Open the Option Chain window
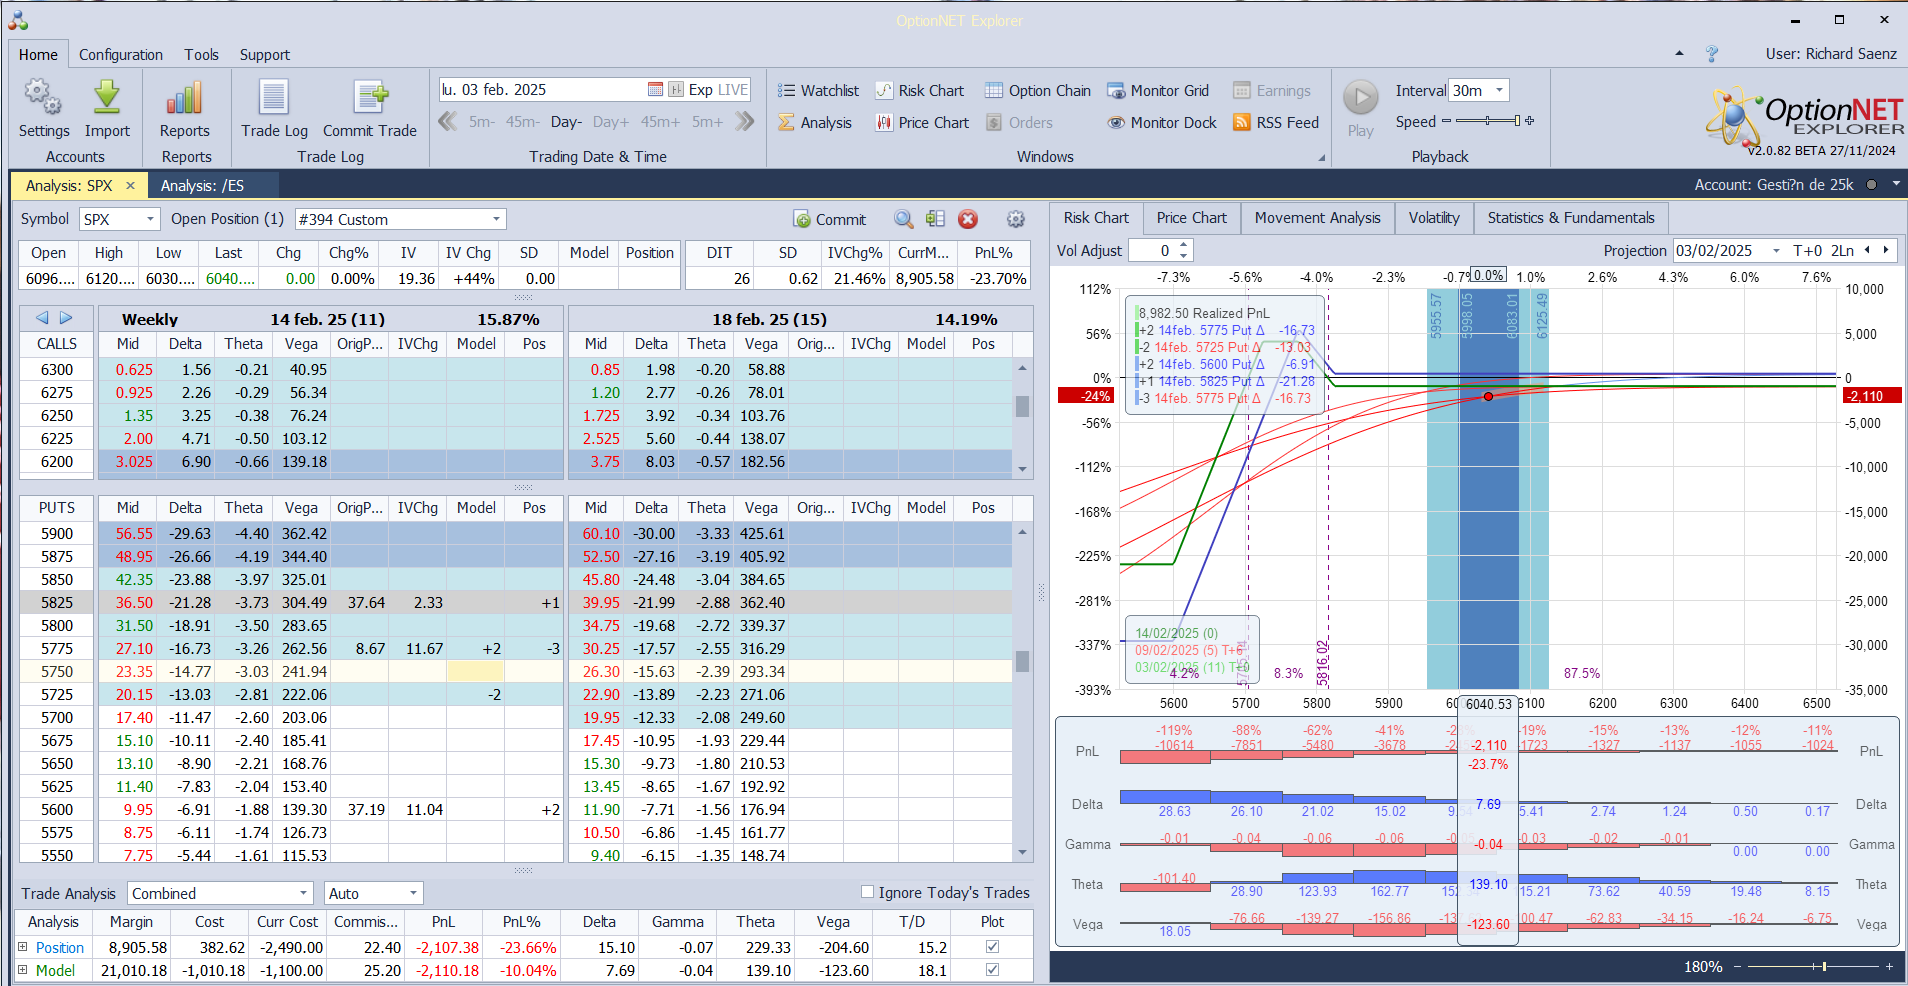The width and height of the screenshot is (1908, 986). [1038, 91]
